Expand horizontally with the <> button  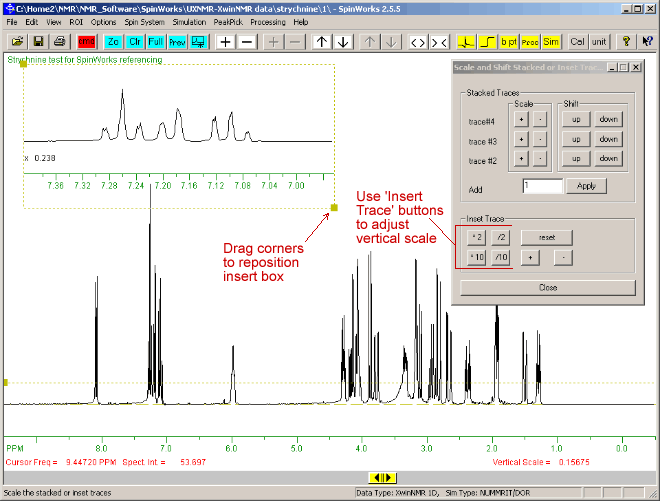418,42
